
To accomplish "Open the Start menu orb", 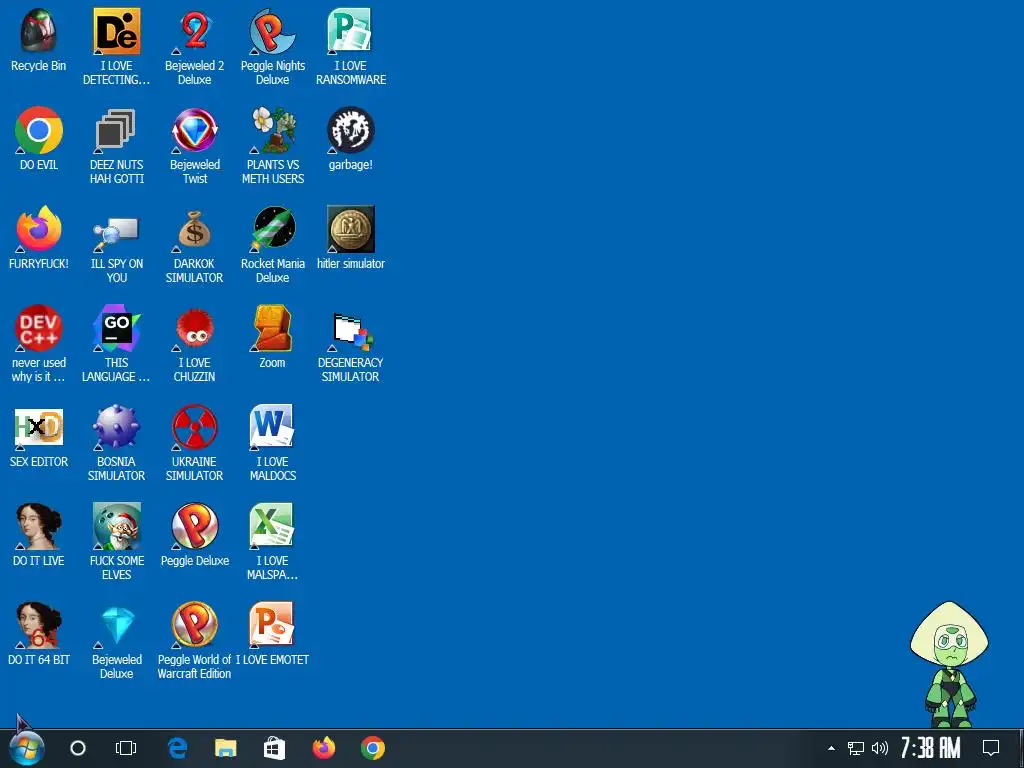I will coord(27,748).
